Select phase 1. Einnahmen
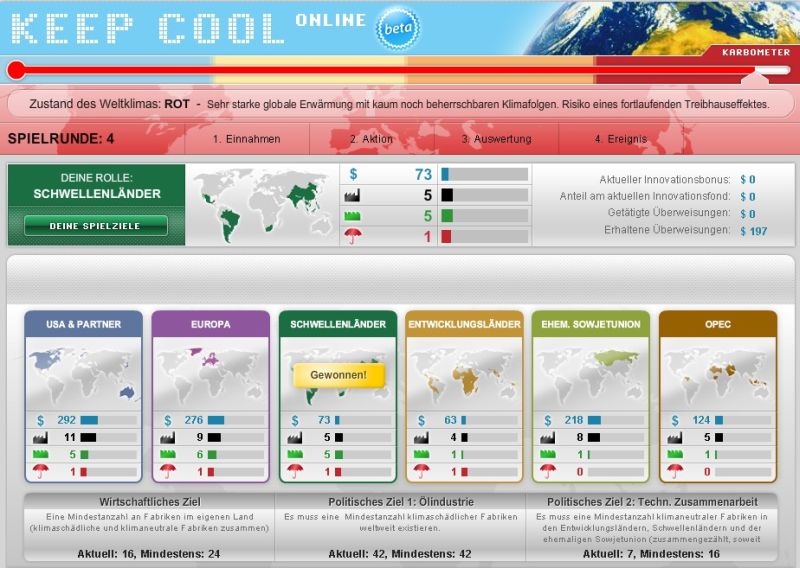This screenshot has width=800, height=568. (x=246, y=139)
